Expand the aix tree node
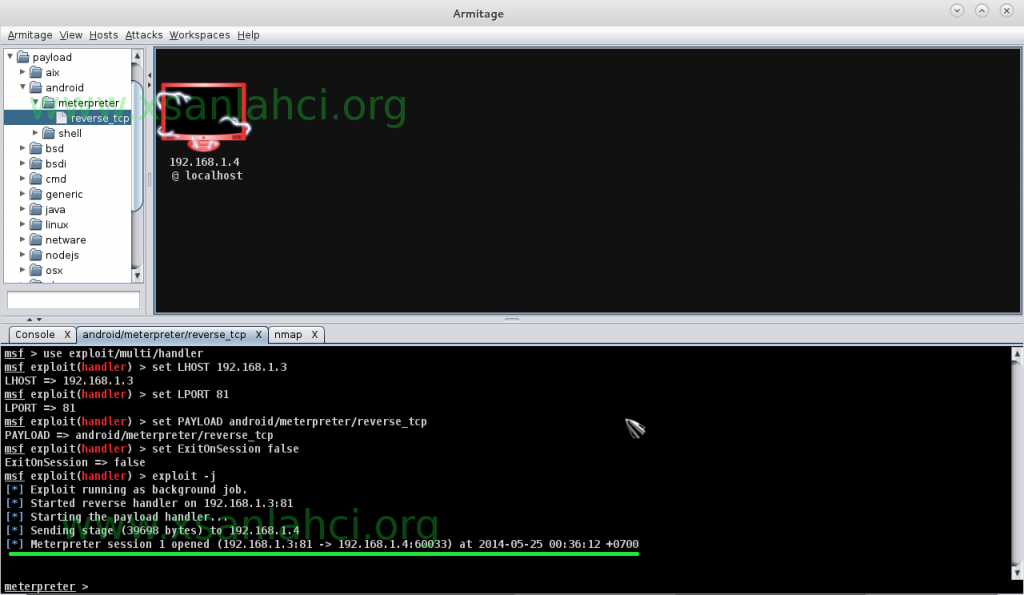 22,72
